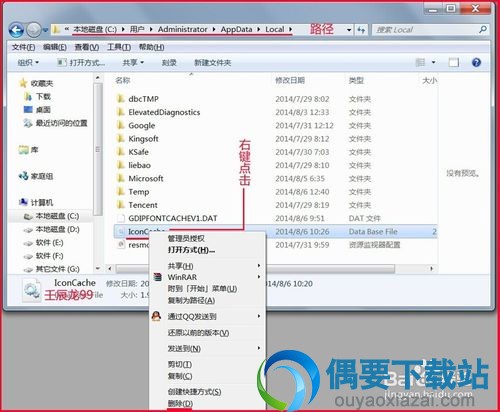Screen dimensions: 500x412
Task: Select 收藏夹 in the navigation pane
Action: point(42,83)
